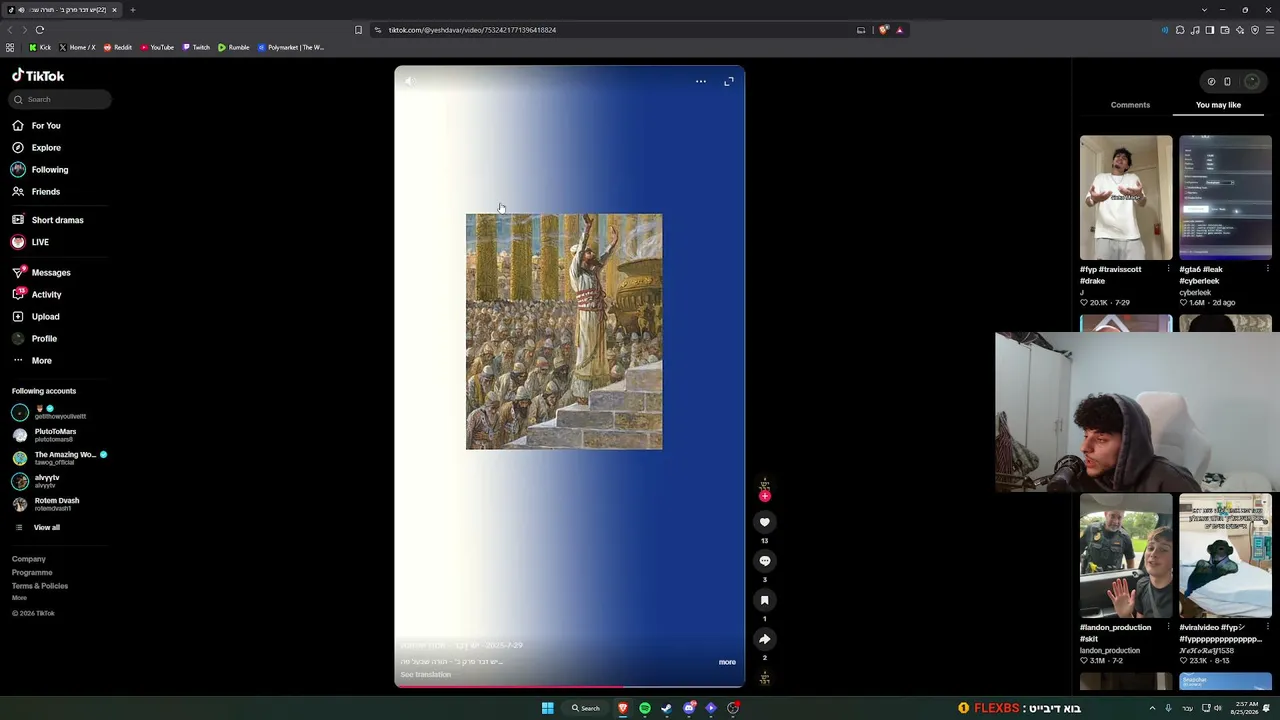Image resolution: width=1280 pixels, height=720 pixels.
Task: Click the compass icon in top-right pill
Action: [x=1211, y=82]
